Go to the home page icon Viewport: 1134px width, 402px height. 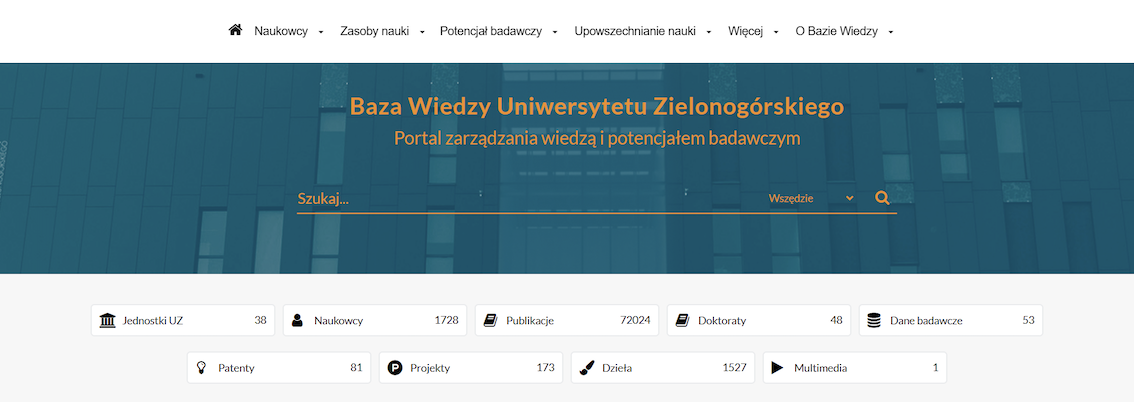pyautogui.click(x=235, y=30)
